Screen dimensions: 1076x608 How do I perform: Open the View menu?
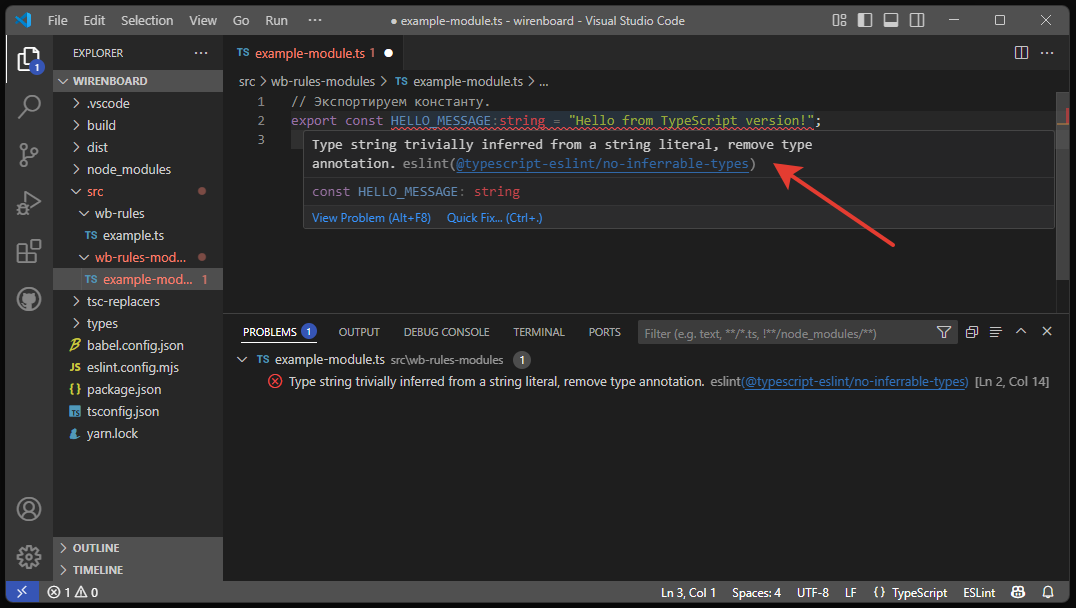tap(203, 21)
